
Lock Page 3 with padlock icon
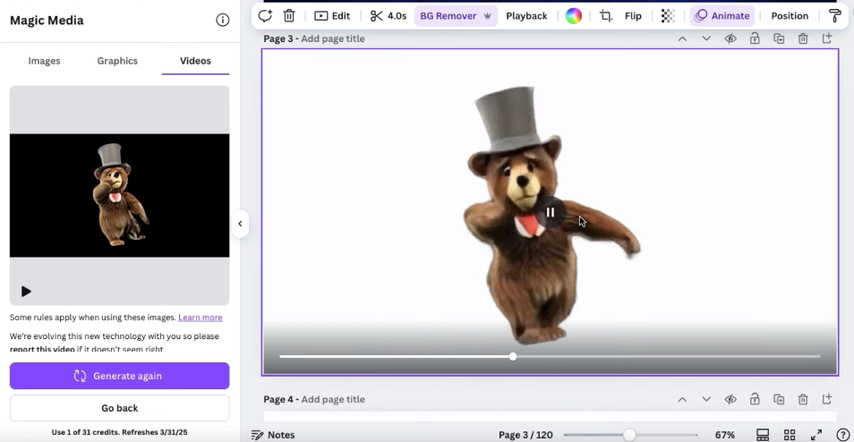tap(754, 39)
